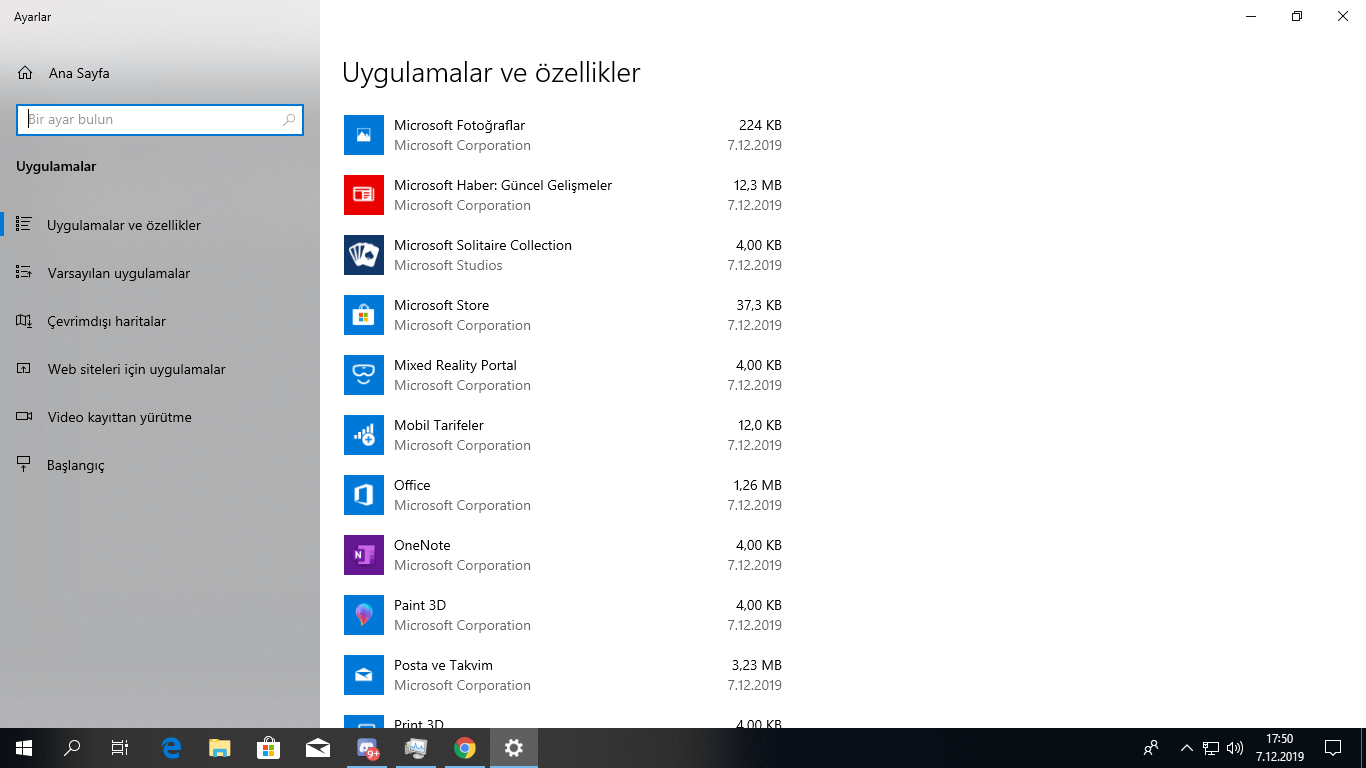Select the Mobil Tarifeler name text
The image size is (1366, 768).
point(439,425)
